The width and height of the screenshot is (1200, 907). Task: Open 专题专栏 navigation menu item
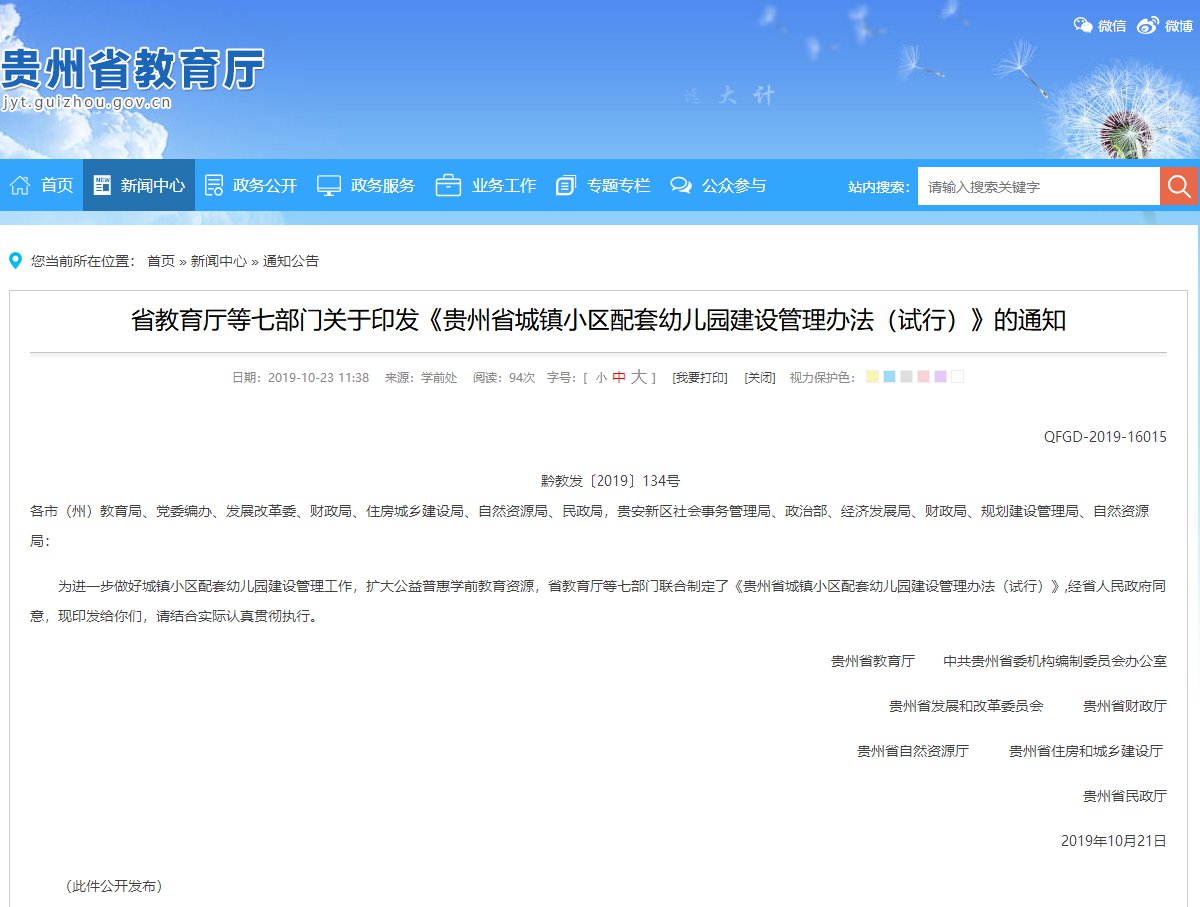tap(618, 185)
